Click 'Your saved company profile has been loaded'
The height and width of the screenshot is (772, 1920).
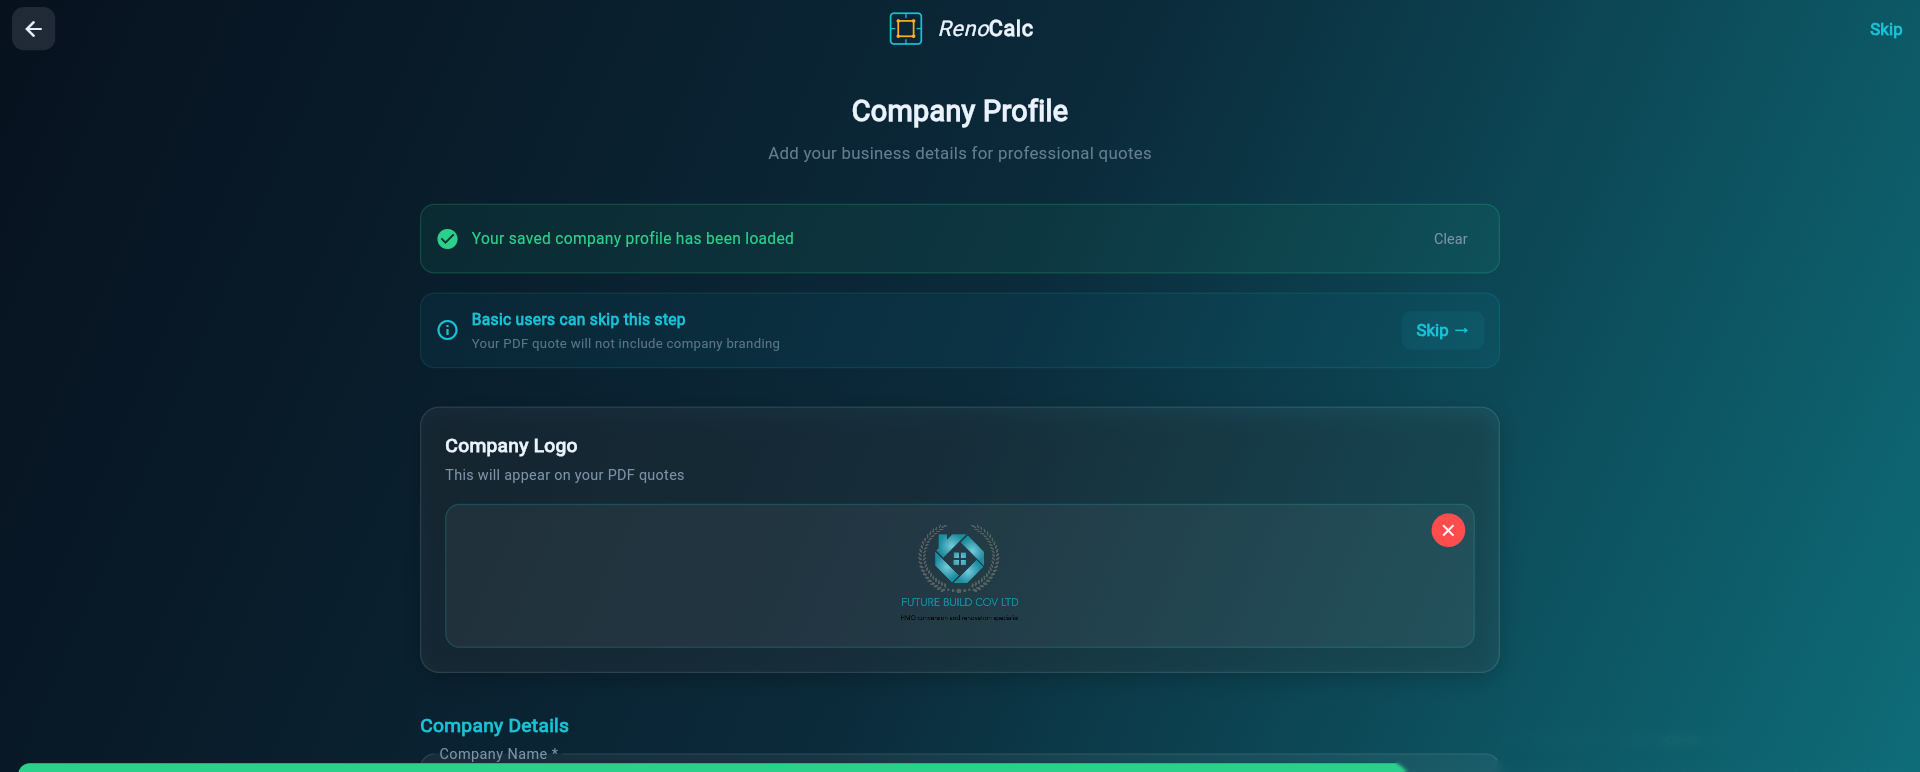(x=632, y=239)
